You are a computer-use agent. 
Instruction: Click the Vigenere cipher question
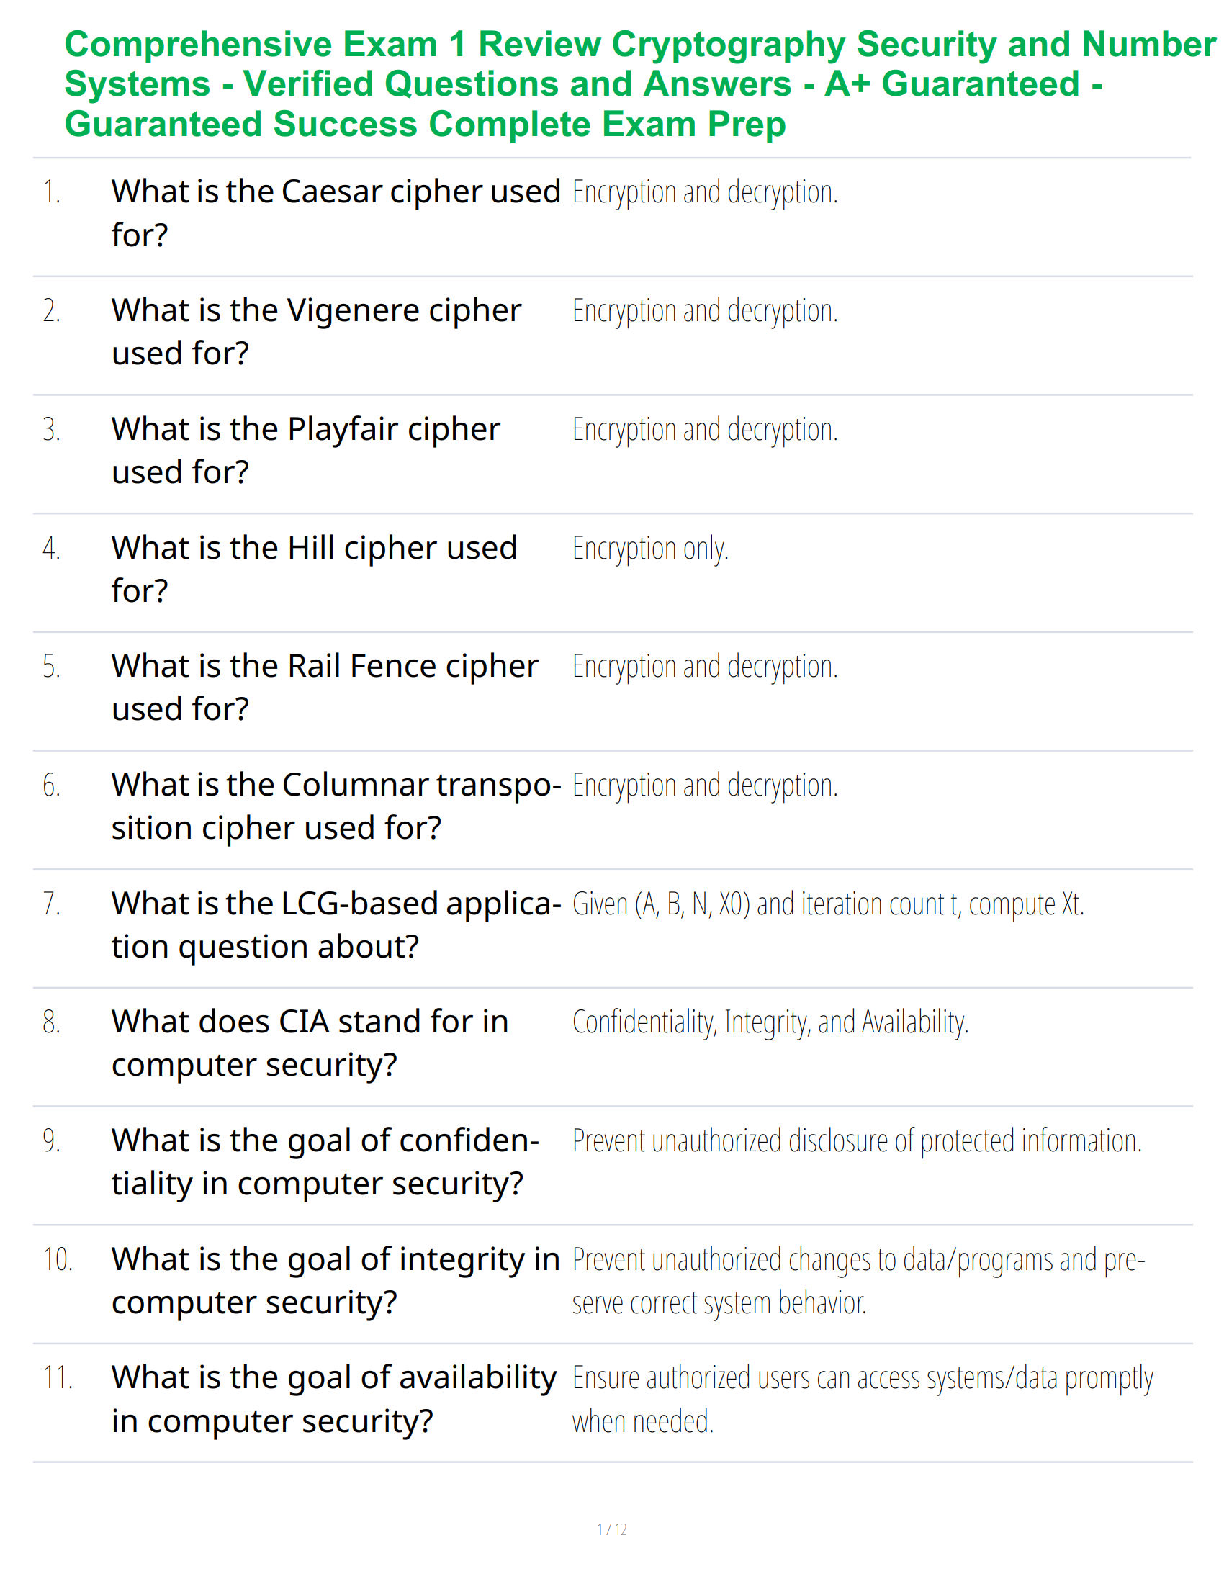click(x=316, y=331)
